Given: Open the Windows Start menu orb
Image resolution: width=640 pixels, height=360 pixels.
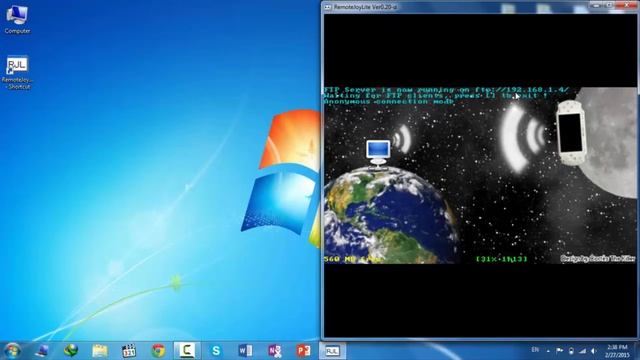Looking at the screenshot, I should 12,351.
